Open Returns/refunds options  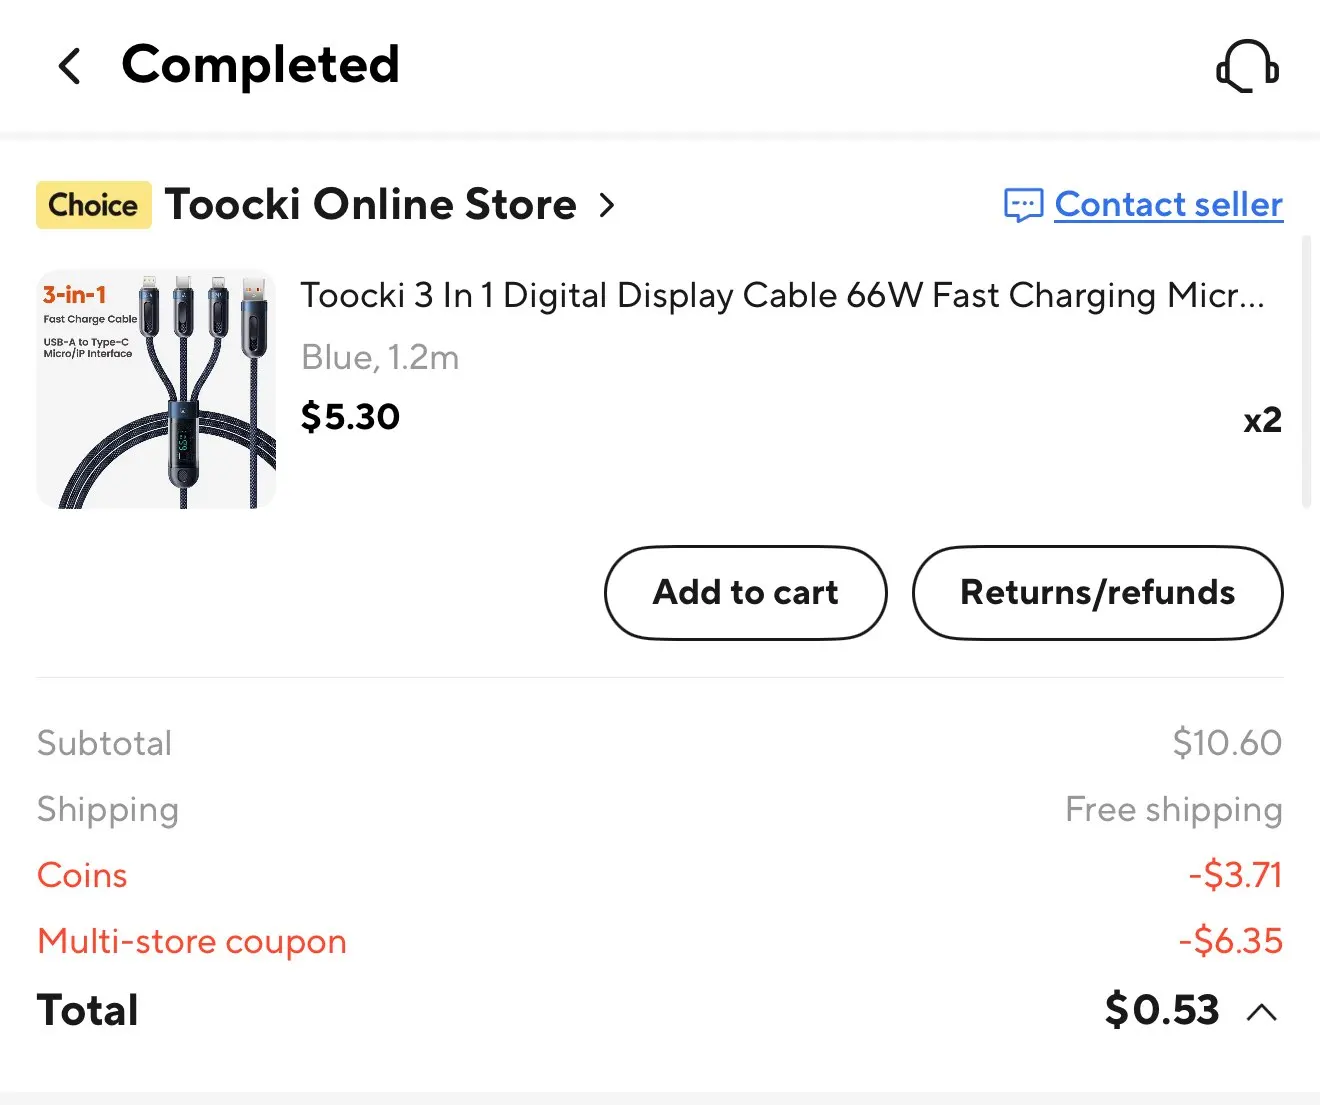pyautogui.click(x=1097, y=592)
